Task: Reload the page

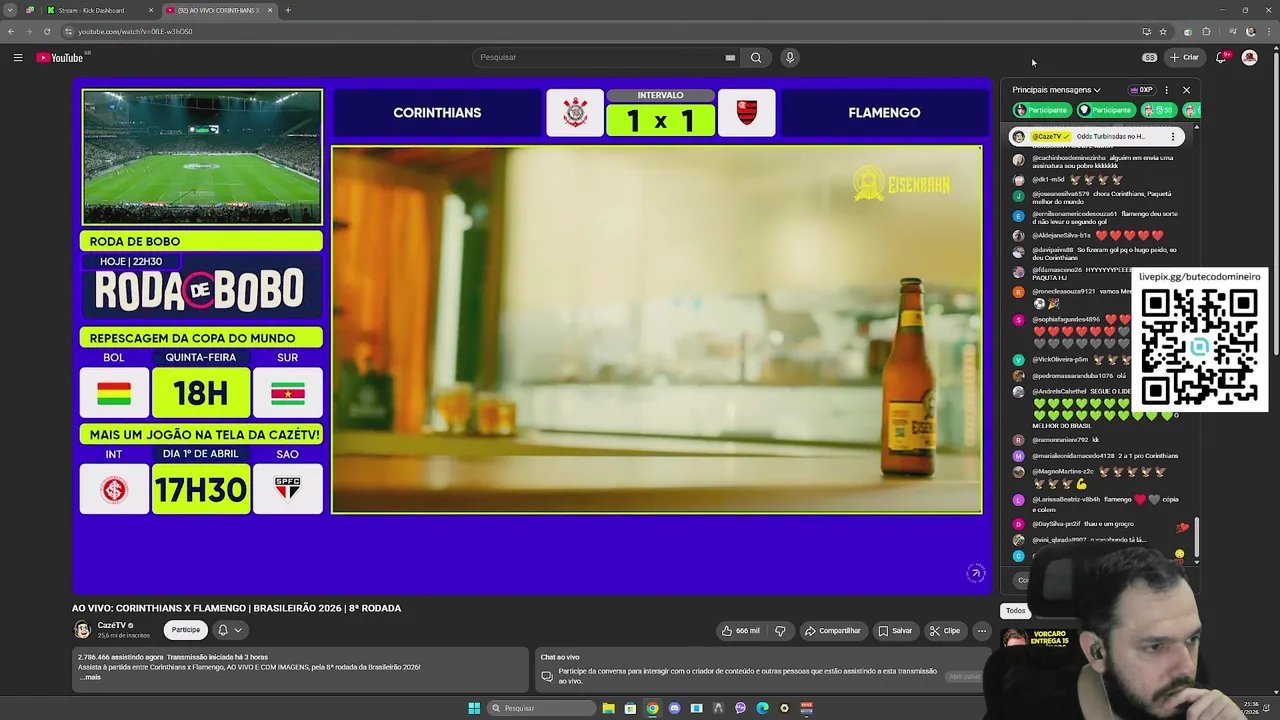Action: click(x=46, y=31)
